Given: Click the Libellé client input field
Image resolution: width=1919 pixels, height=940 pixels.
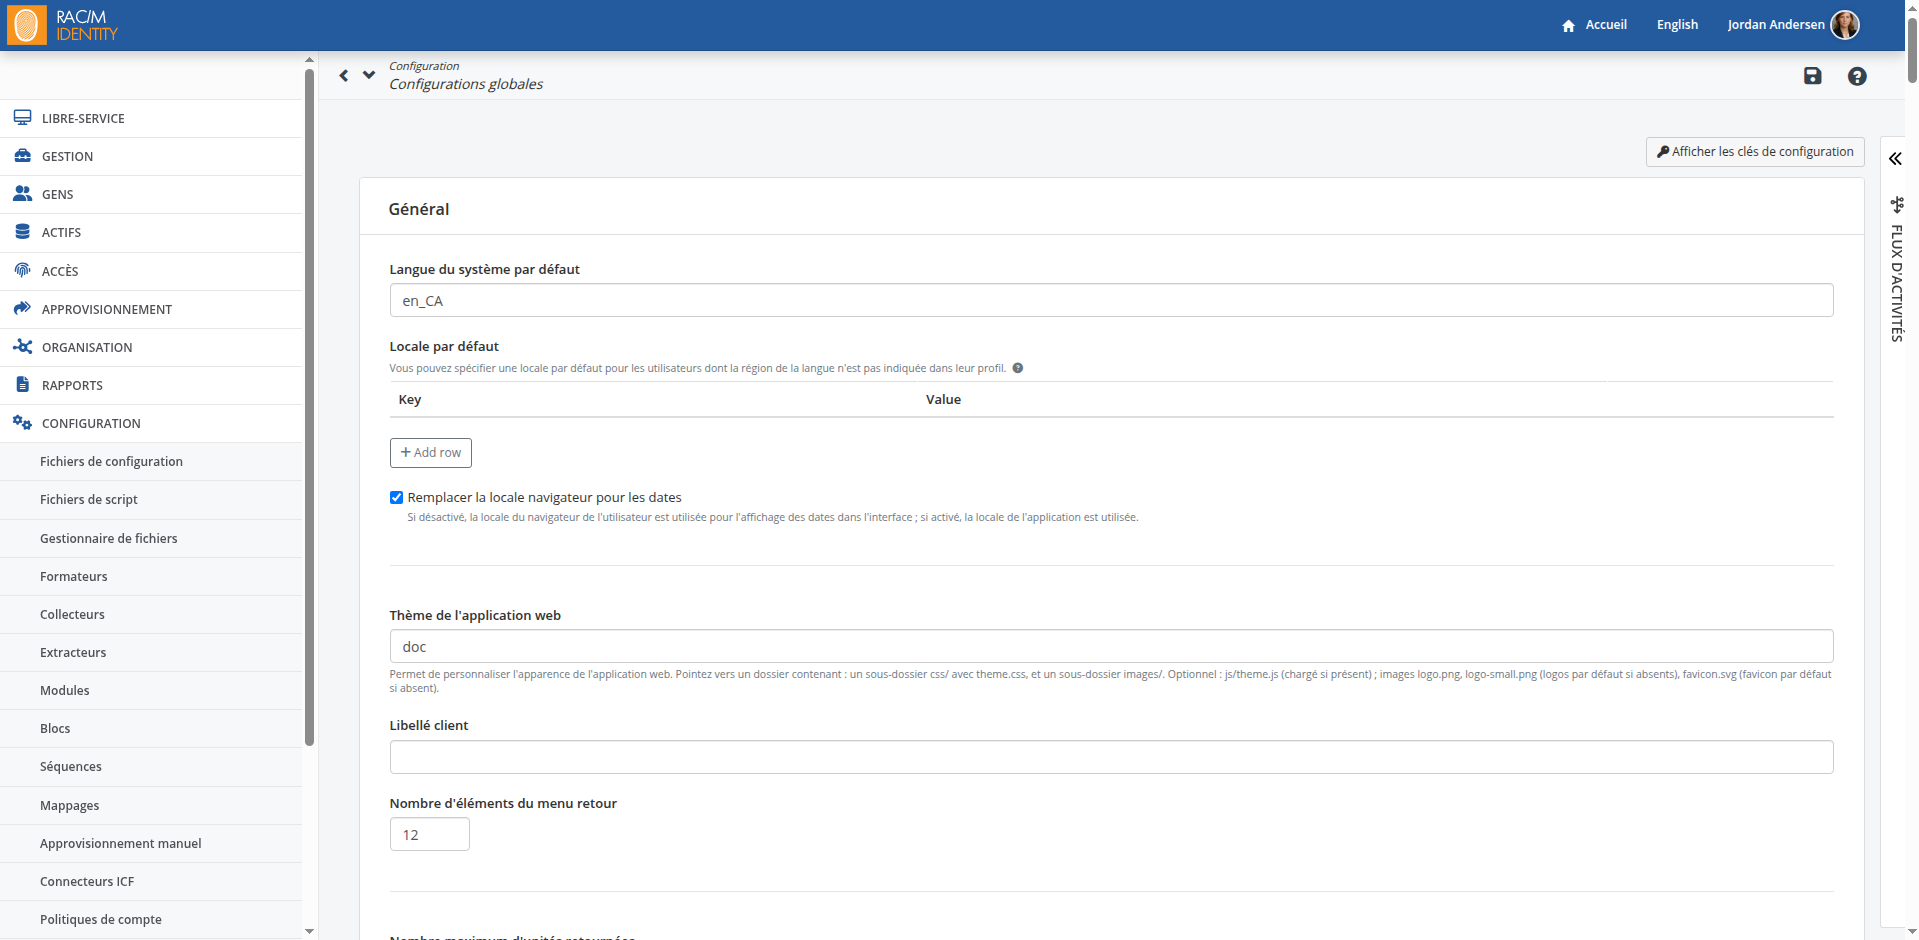Looking at the screenshot, I should coord(1111,757).
